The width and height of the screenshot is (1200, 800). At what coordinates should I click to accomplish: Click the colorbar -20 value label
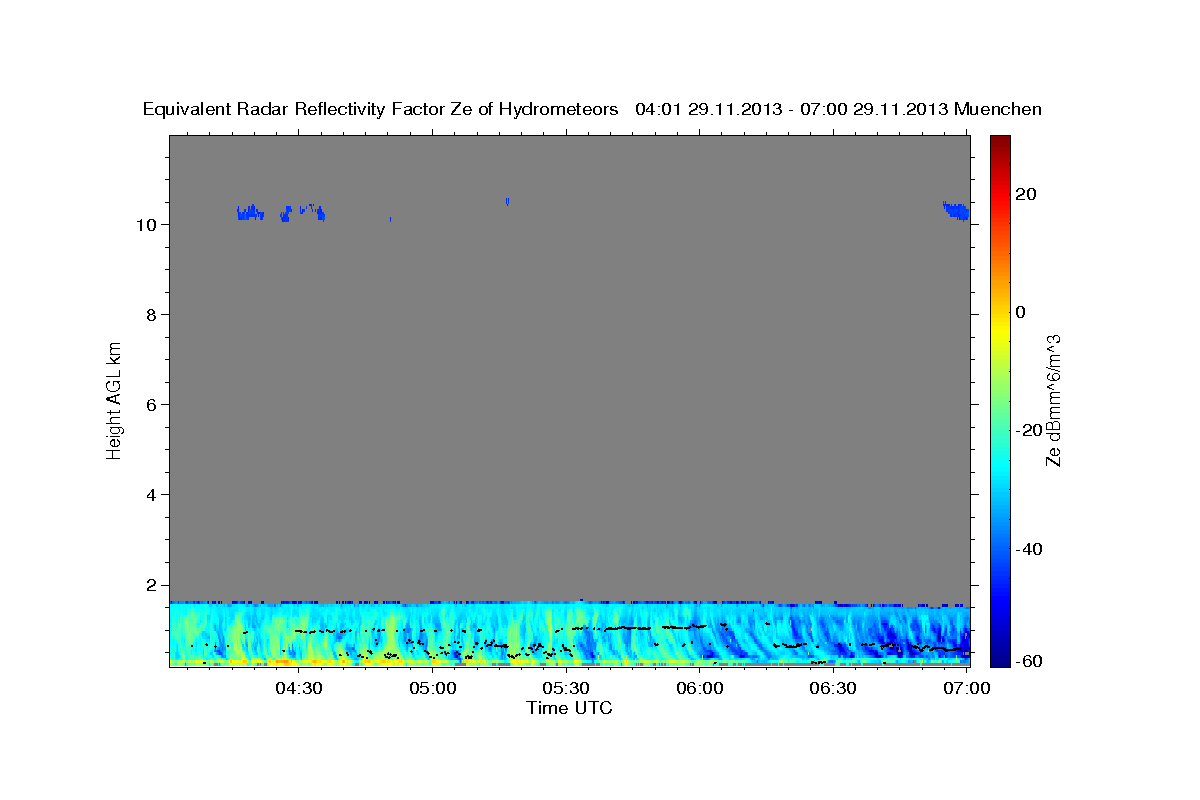pyautogui.click(x=1028, y=431)
